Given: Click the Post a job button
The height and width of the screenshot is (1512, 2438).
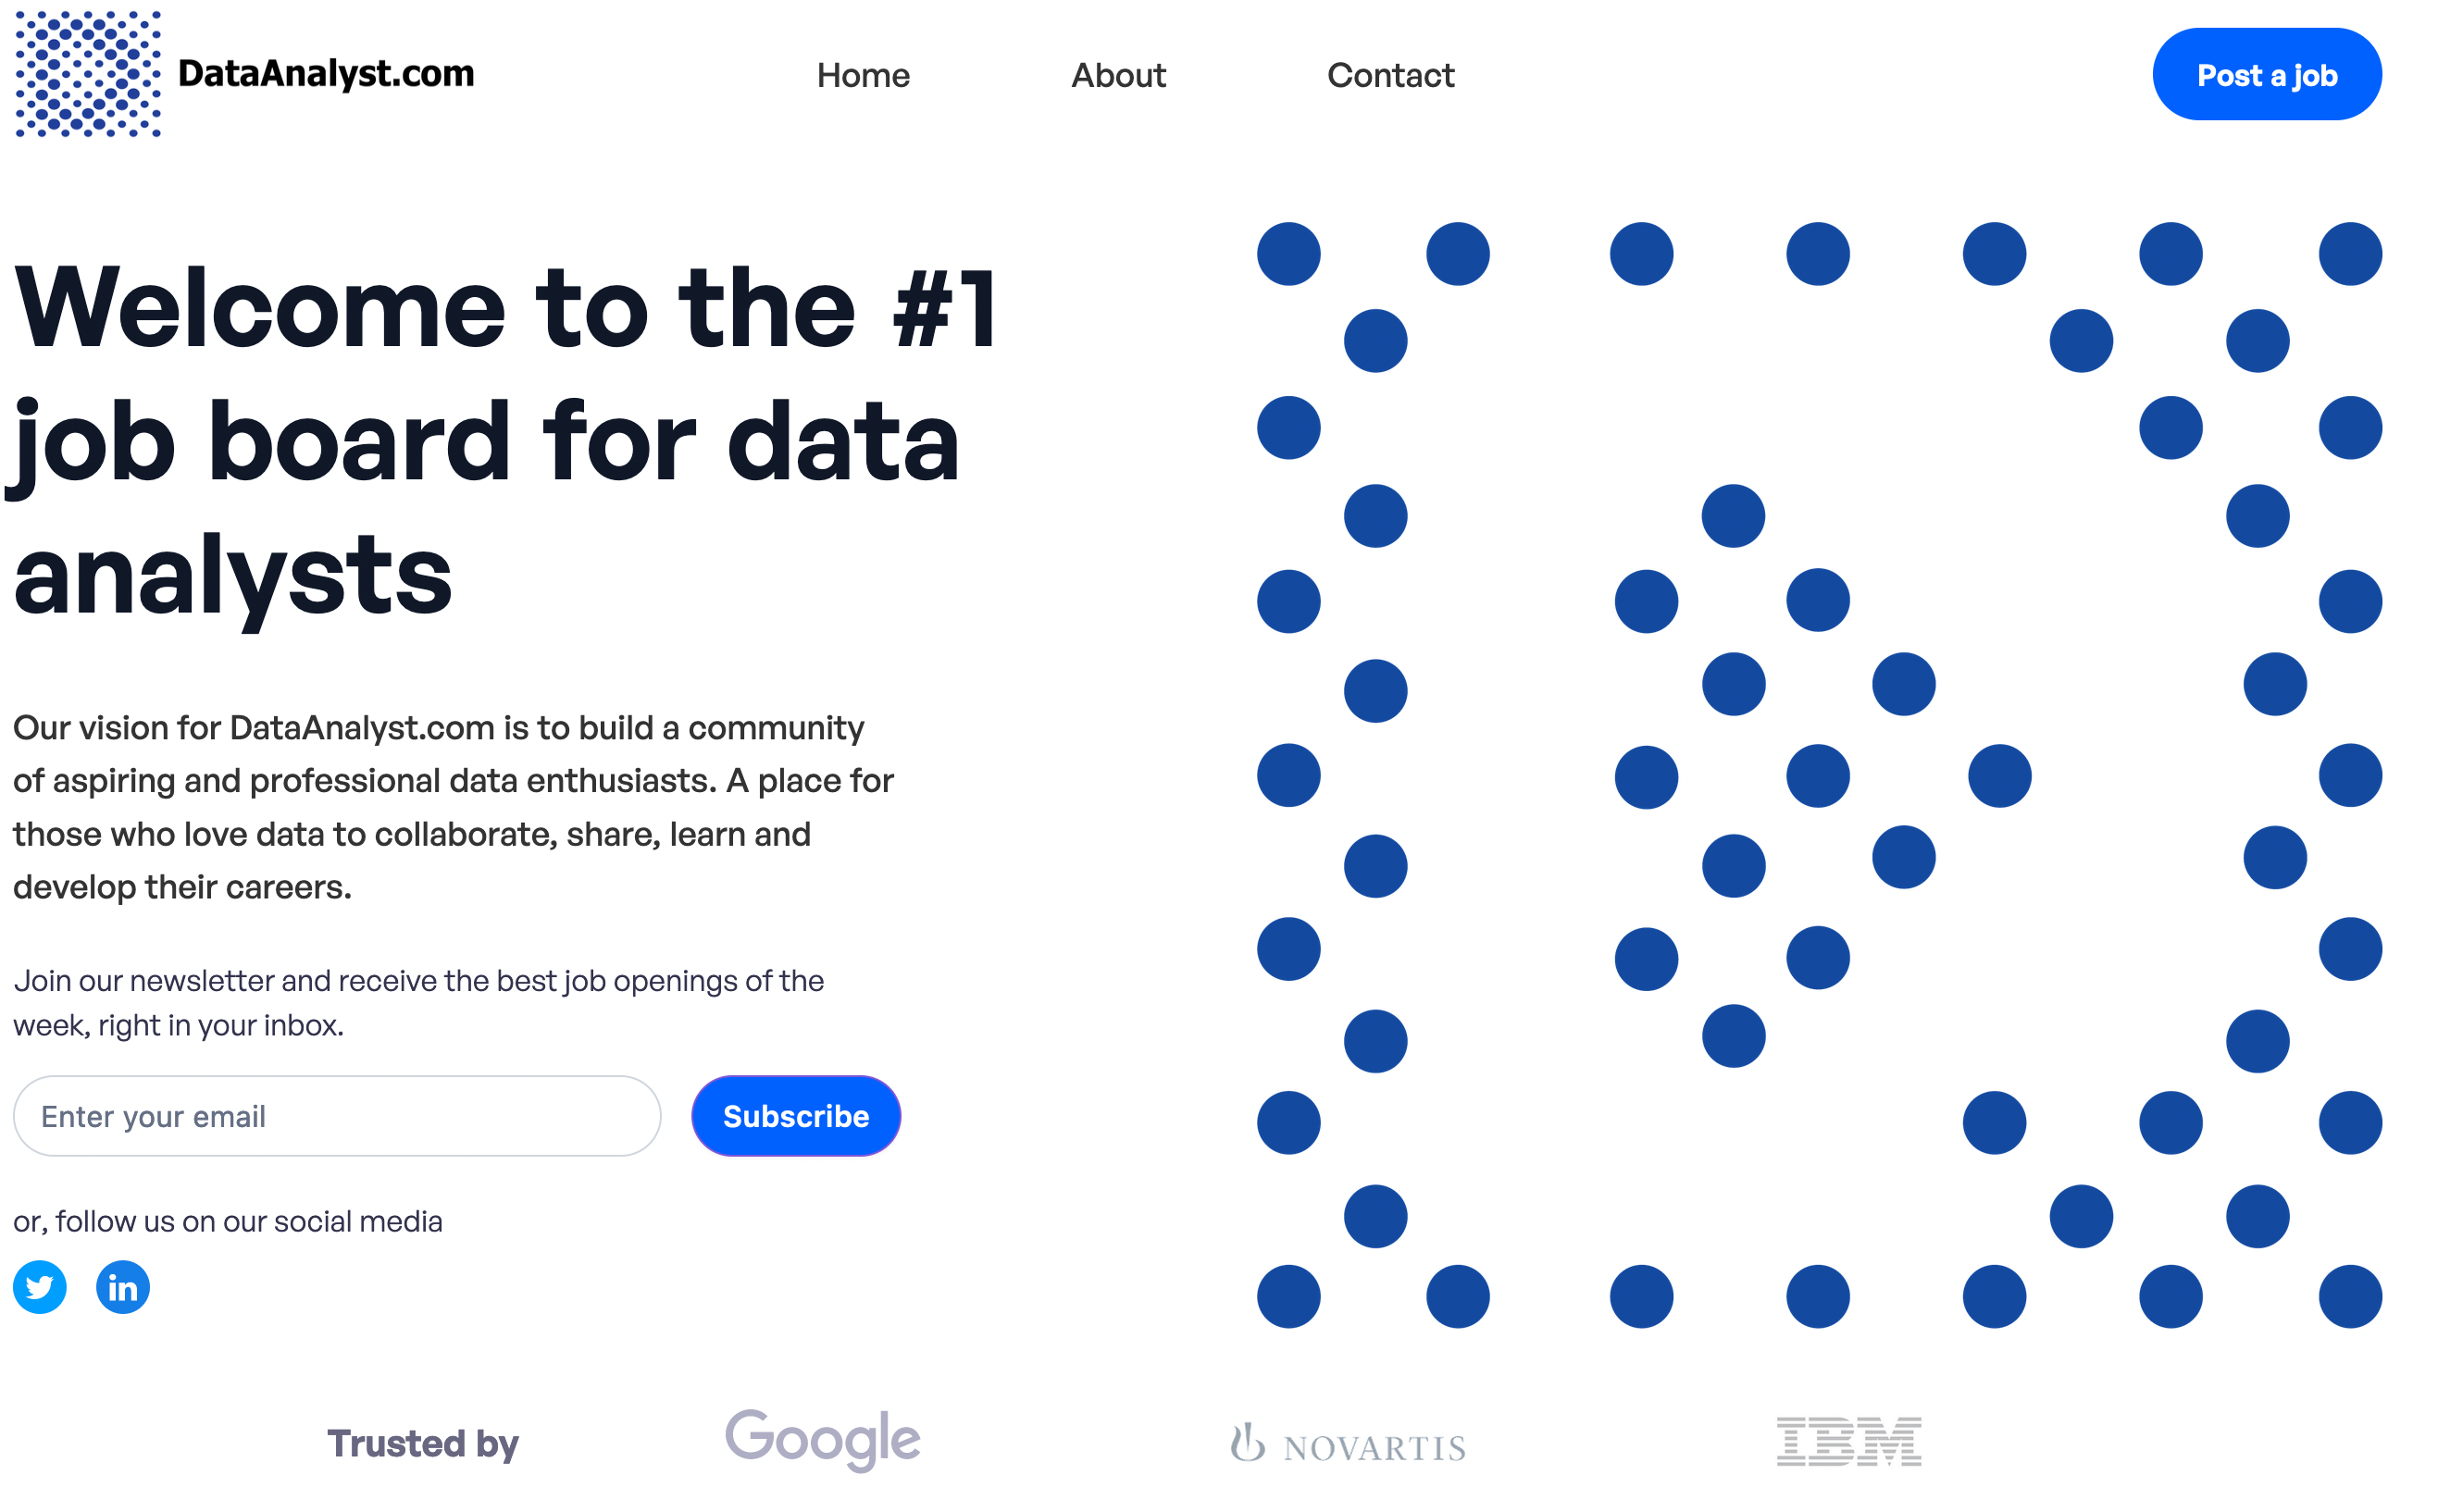Looking at the screenshot, I should (x=2267, y=74).
